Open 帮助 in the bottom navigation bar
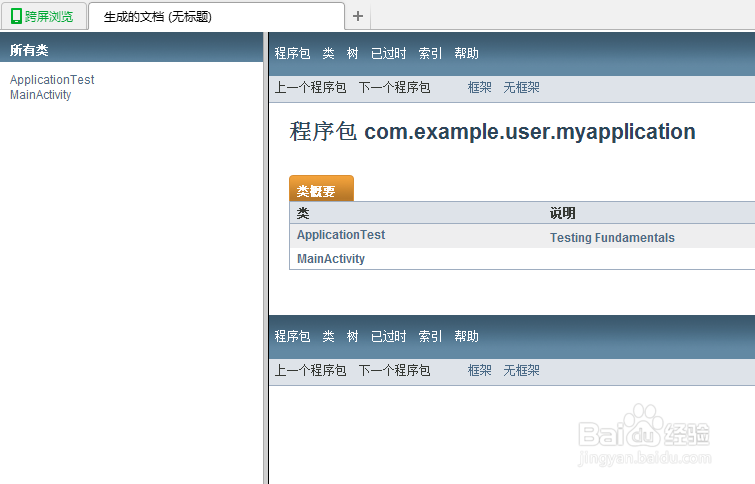Screen dimensions: 755x484 pos(467,336)
